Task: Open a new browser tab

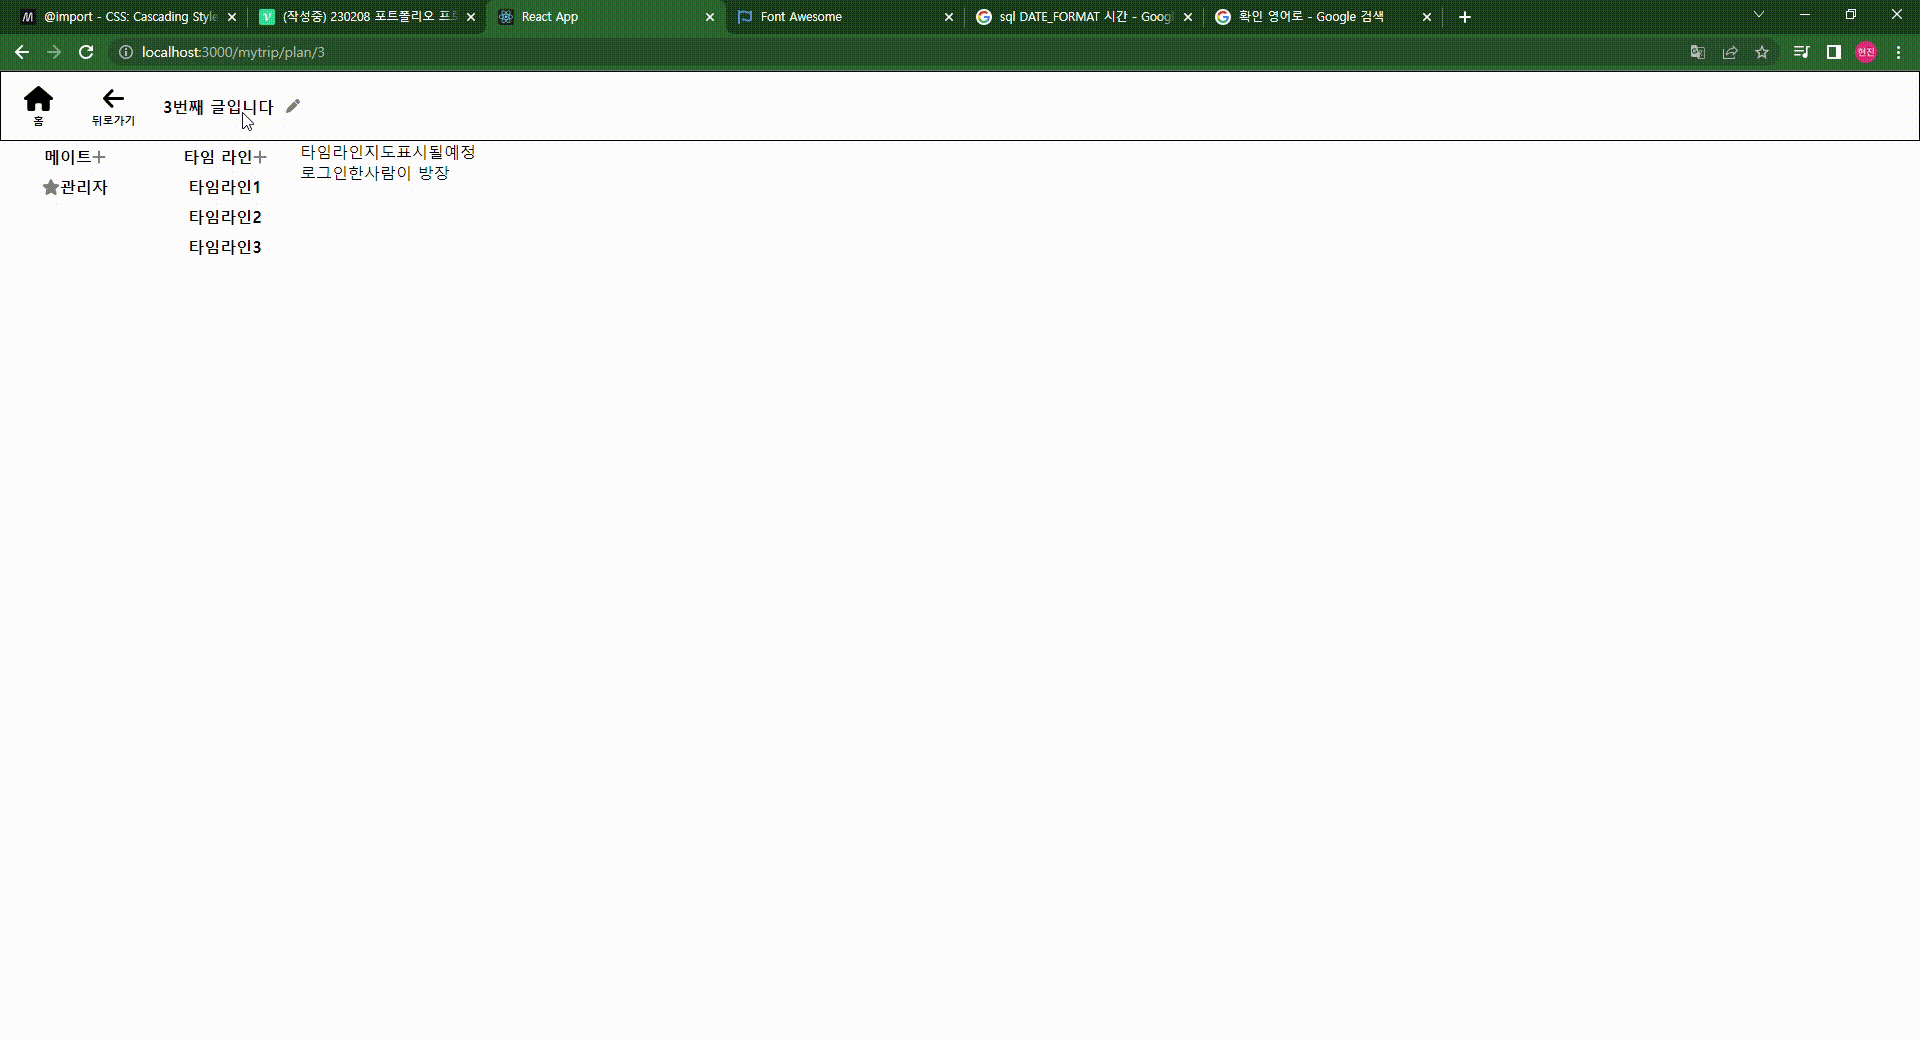Action: click(x=1465, y=17)
